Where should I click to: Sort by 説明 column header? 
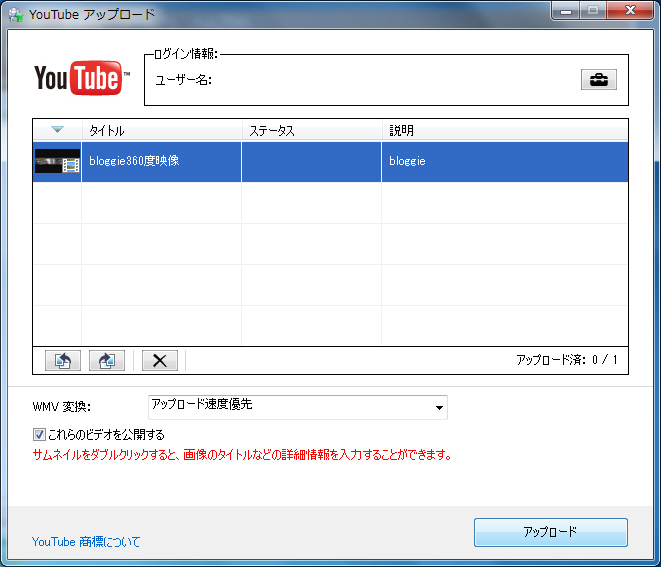click(505, 130)
